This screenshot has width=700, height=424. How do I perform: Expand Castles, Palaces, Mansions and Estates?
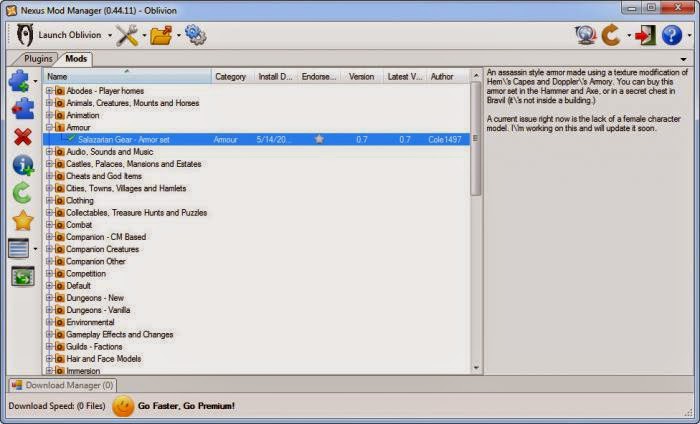50,164
